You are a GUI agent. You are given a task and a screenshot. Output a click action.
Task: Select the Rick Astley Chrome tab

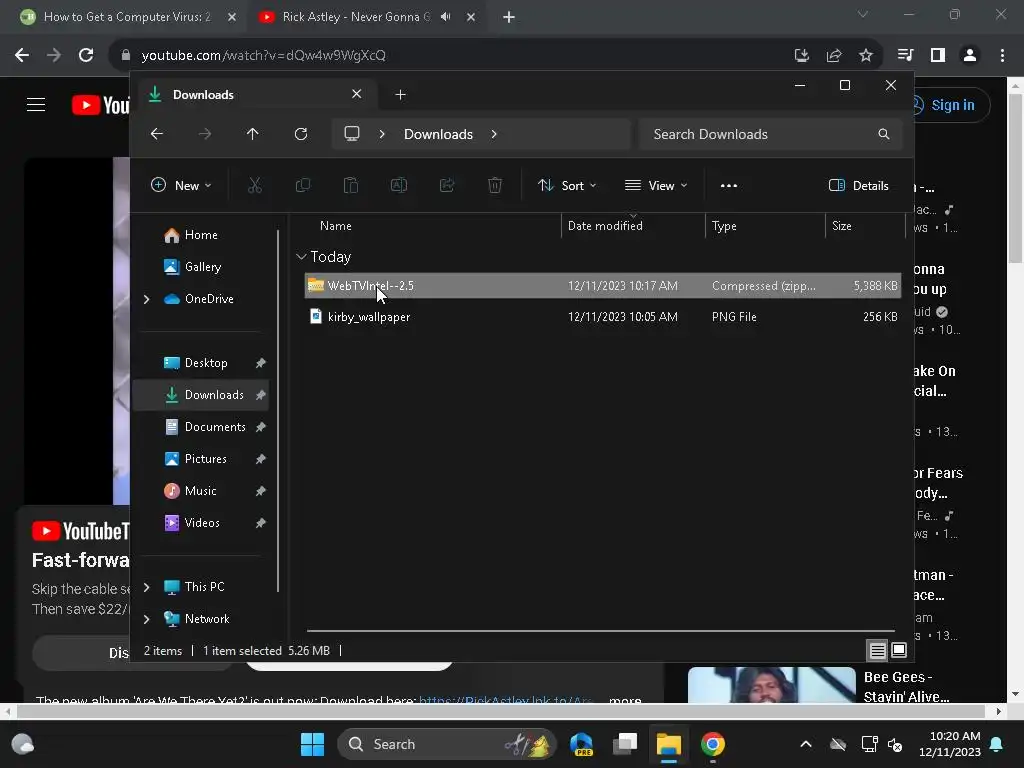tap(356, 17)
